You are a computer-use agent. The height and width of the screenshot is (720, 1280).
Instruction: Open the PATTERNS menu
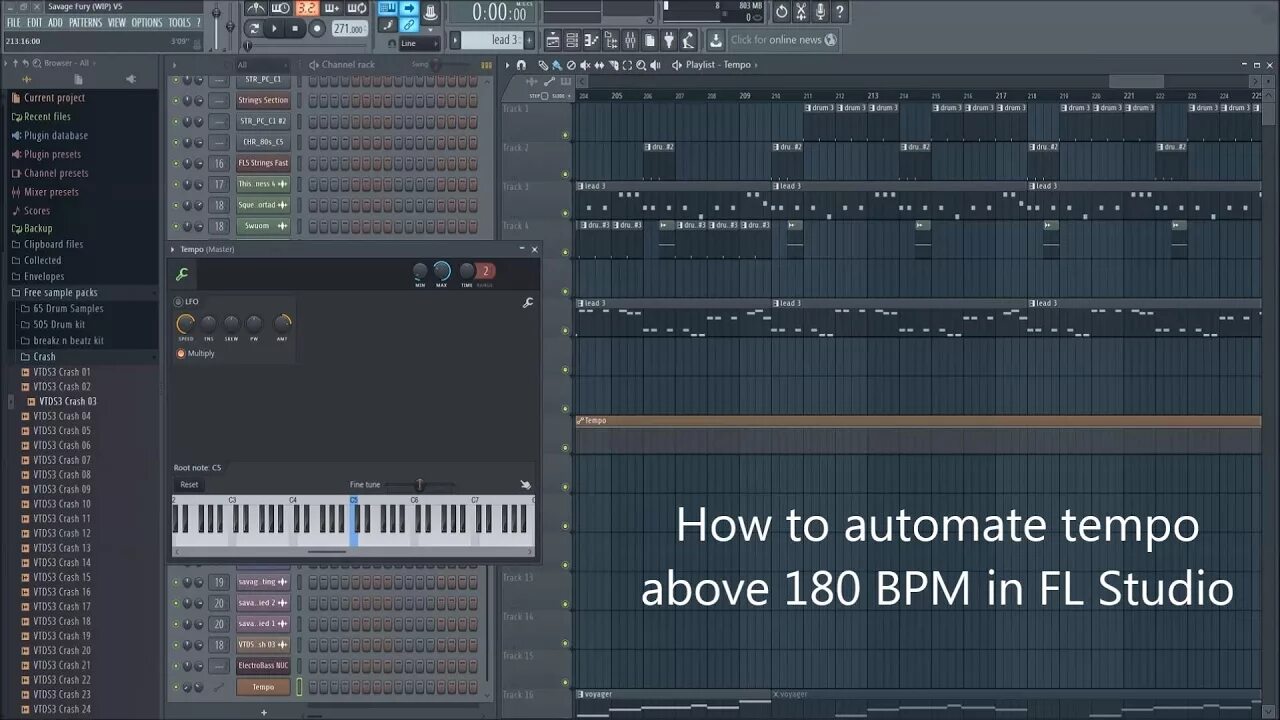[x=85, y=22]
